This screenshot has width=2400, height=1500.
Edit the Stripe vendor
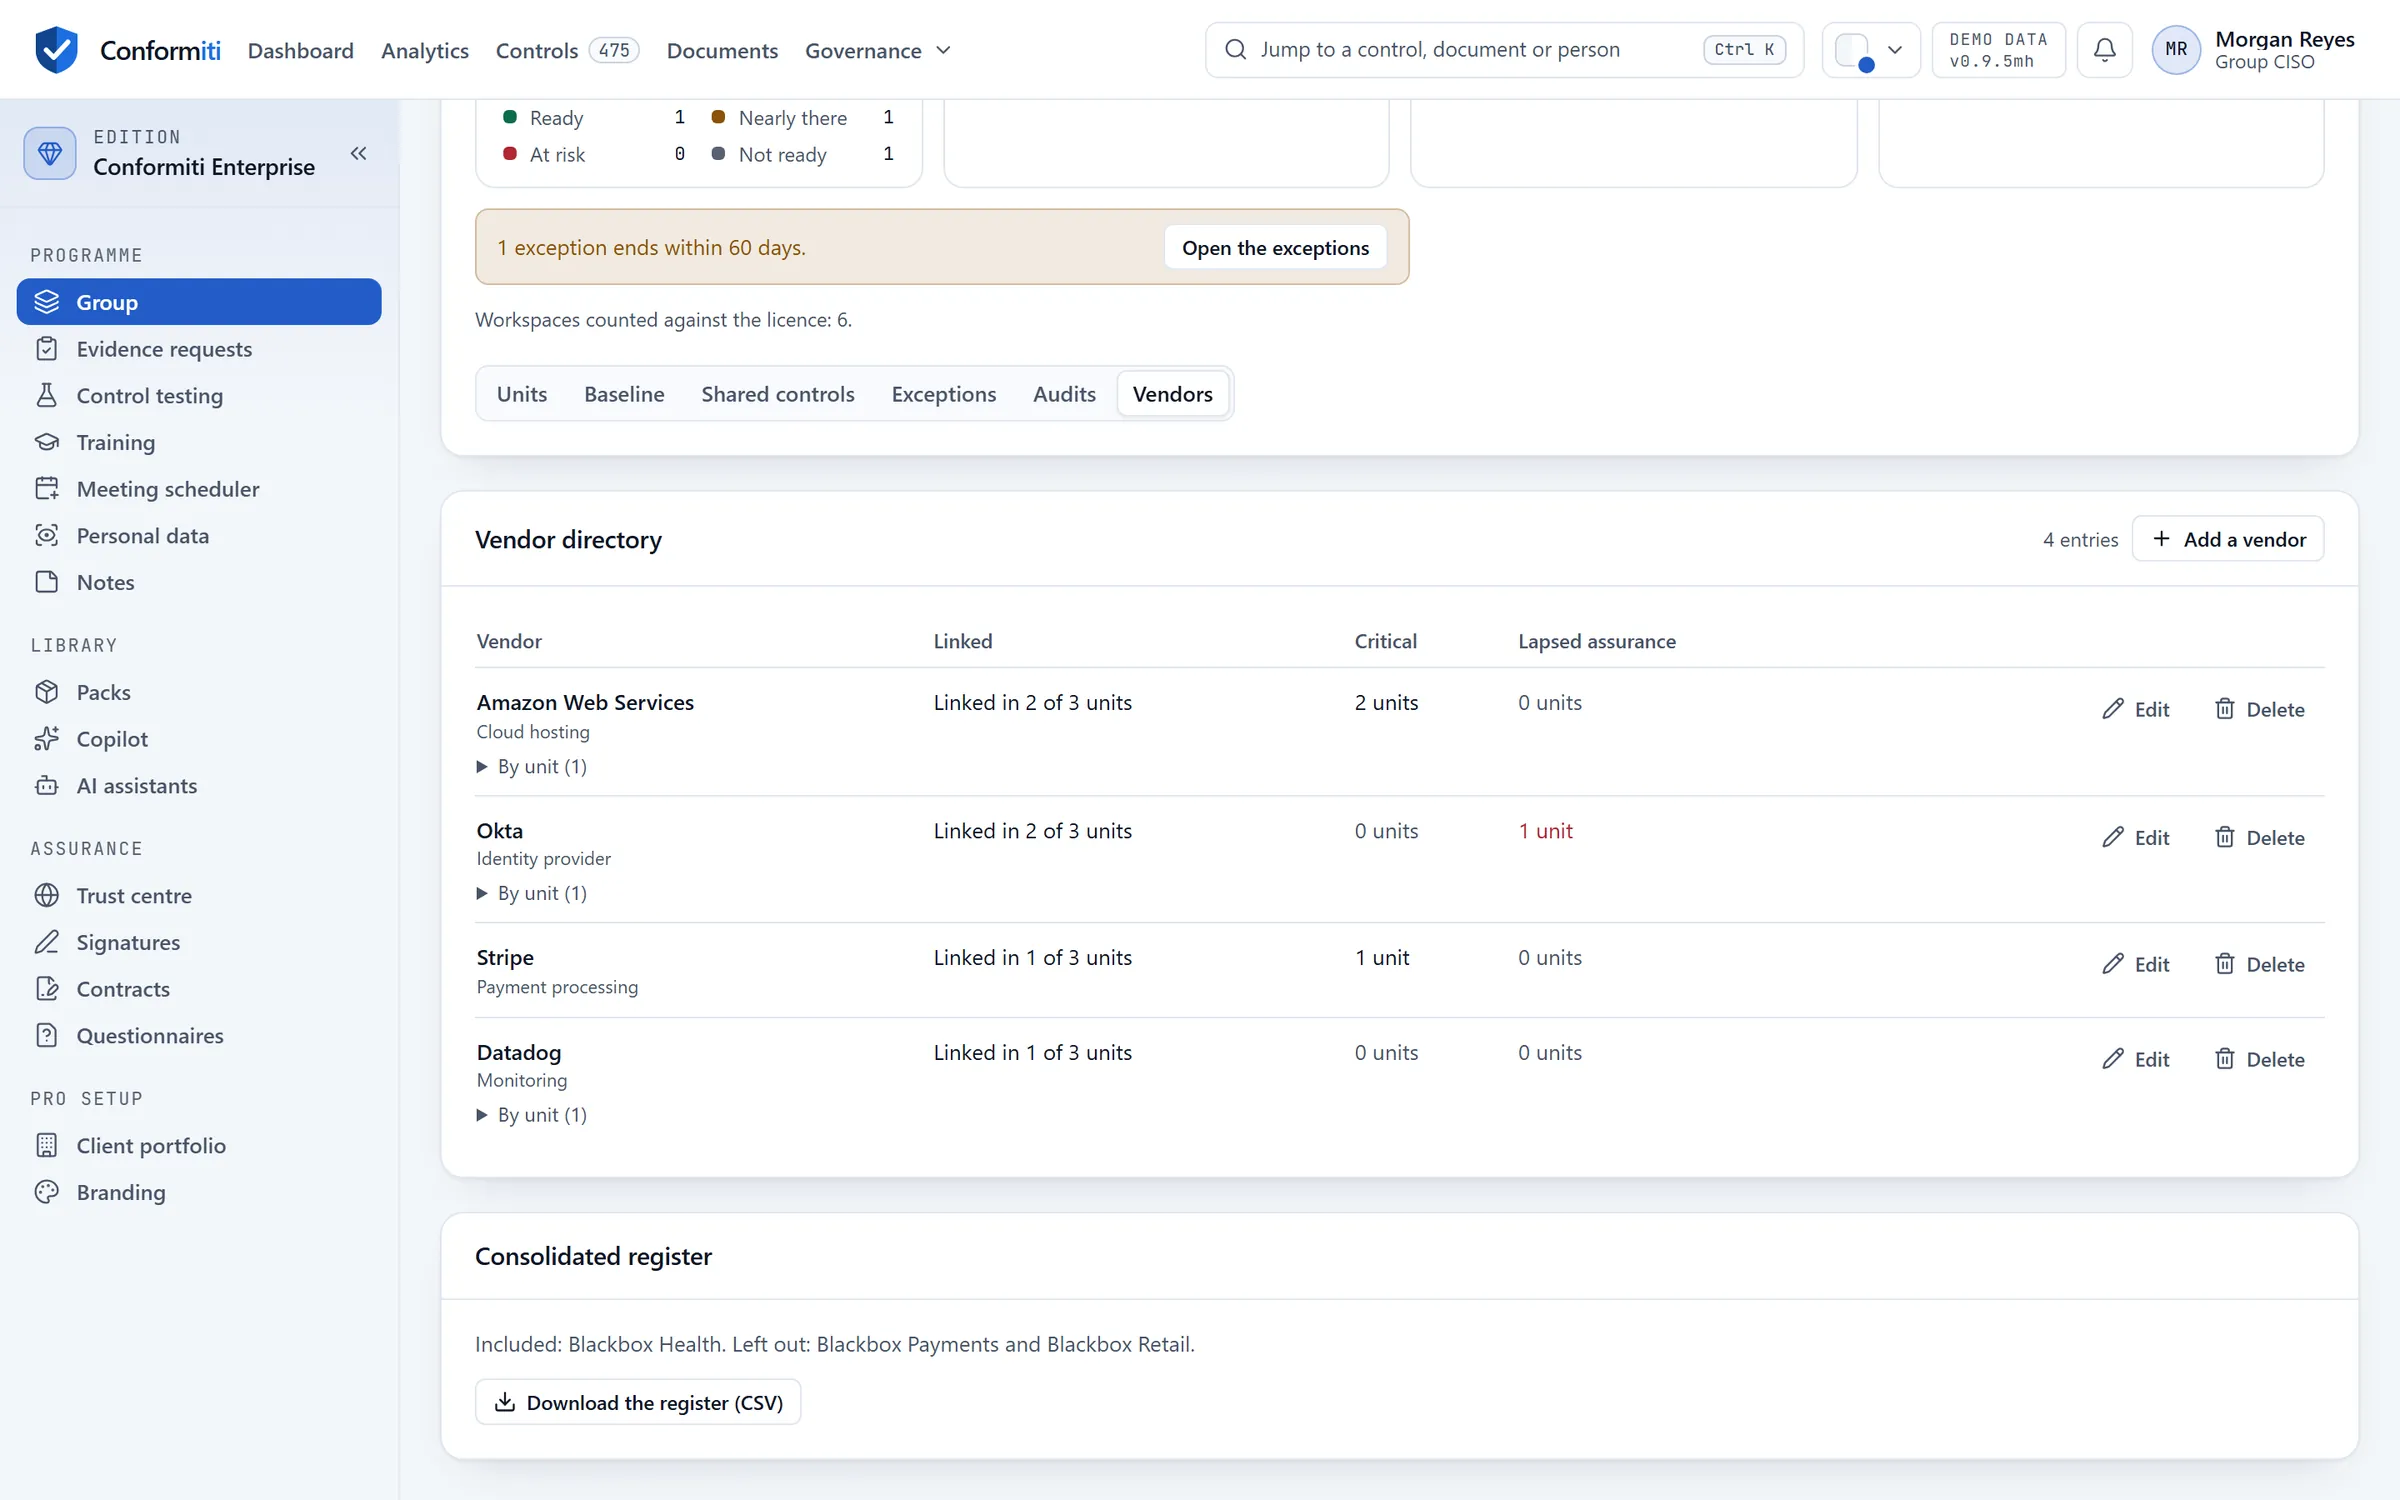coord(2135,964)
